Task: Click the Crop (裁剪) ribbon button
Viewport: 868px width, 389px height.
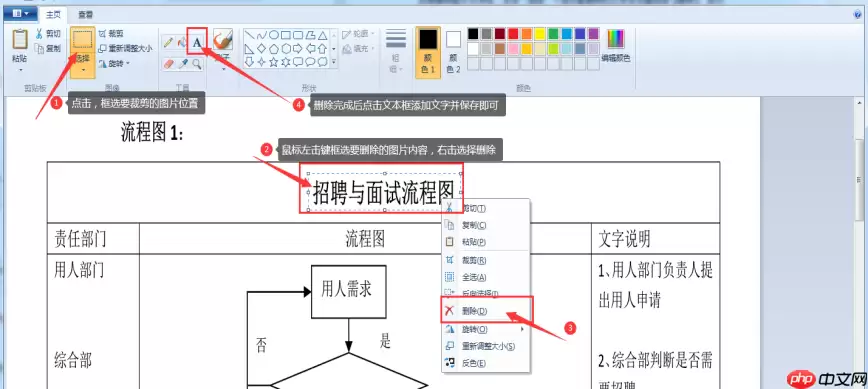Action: 111,34
